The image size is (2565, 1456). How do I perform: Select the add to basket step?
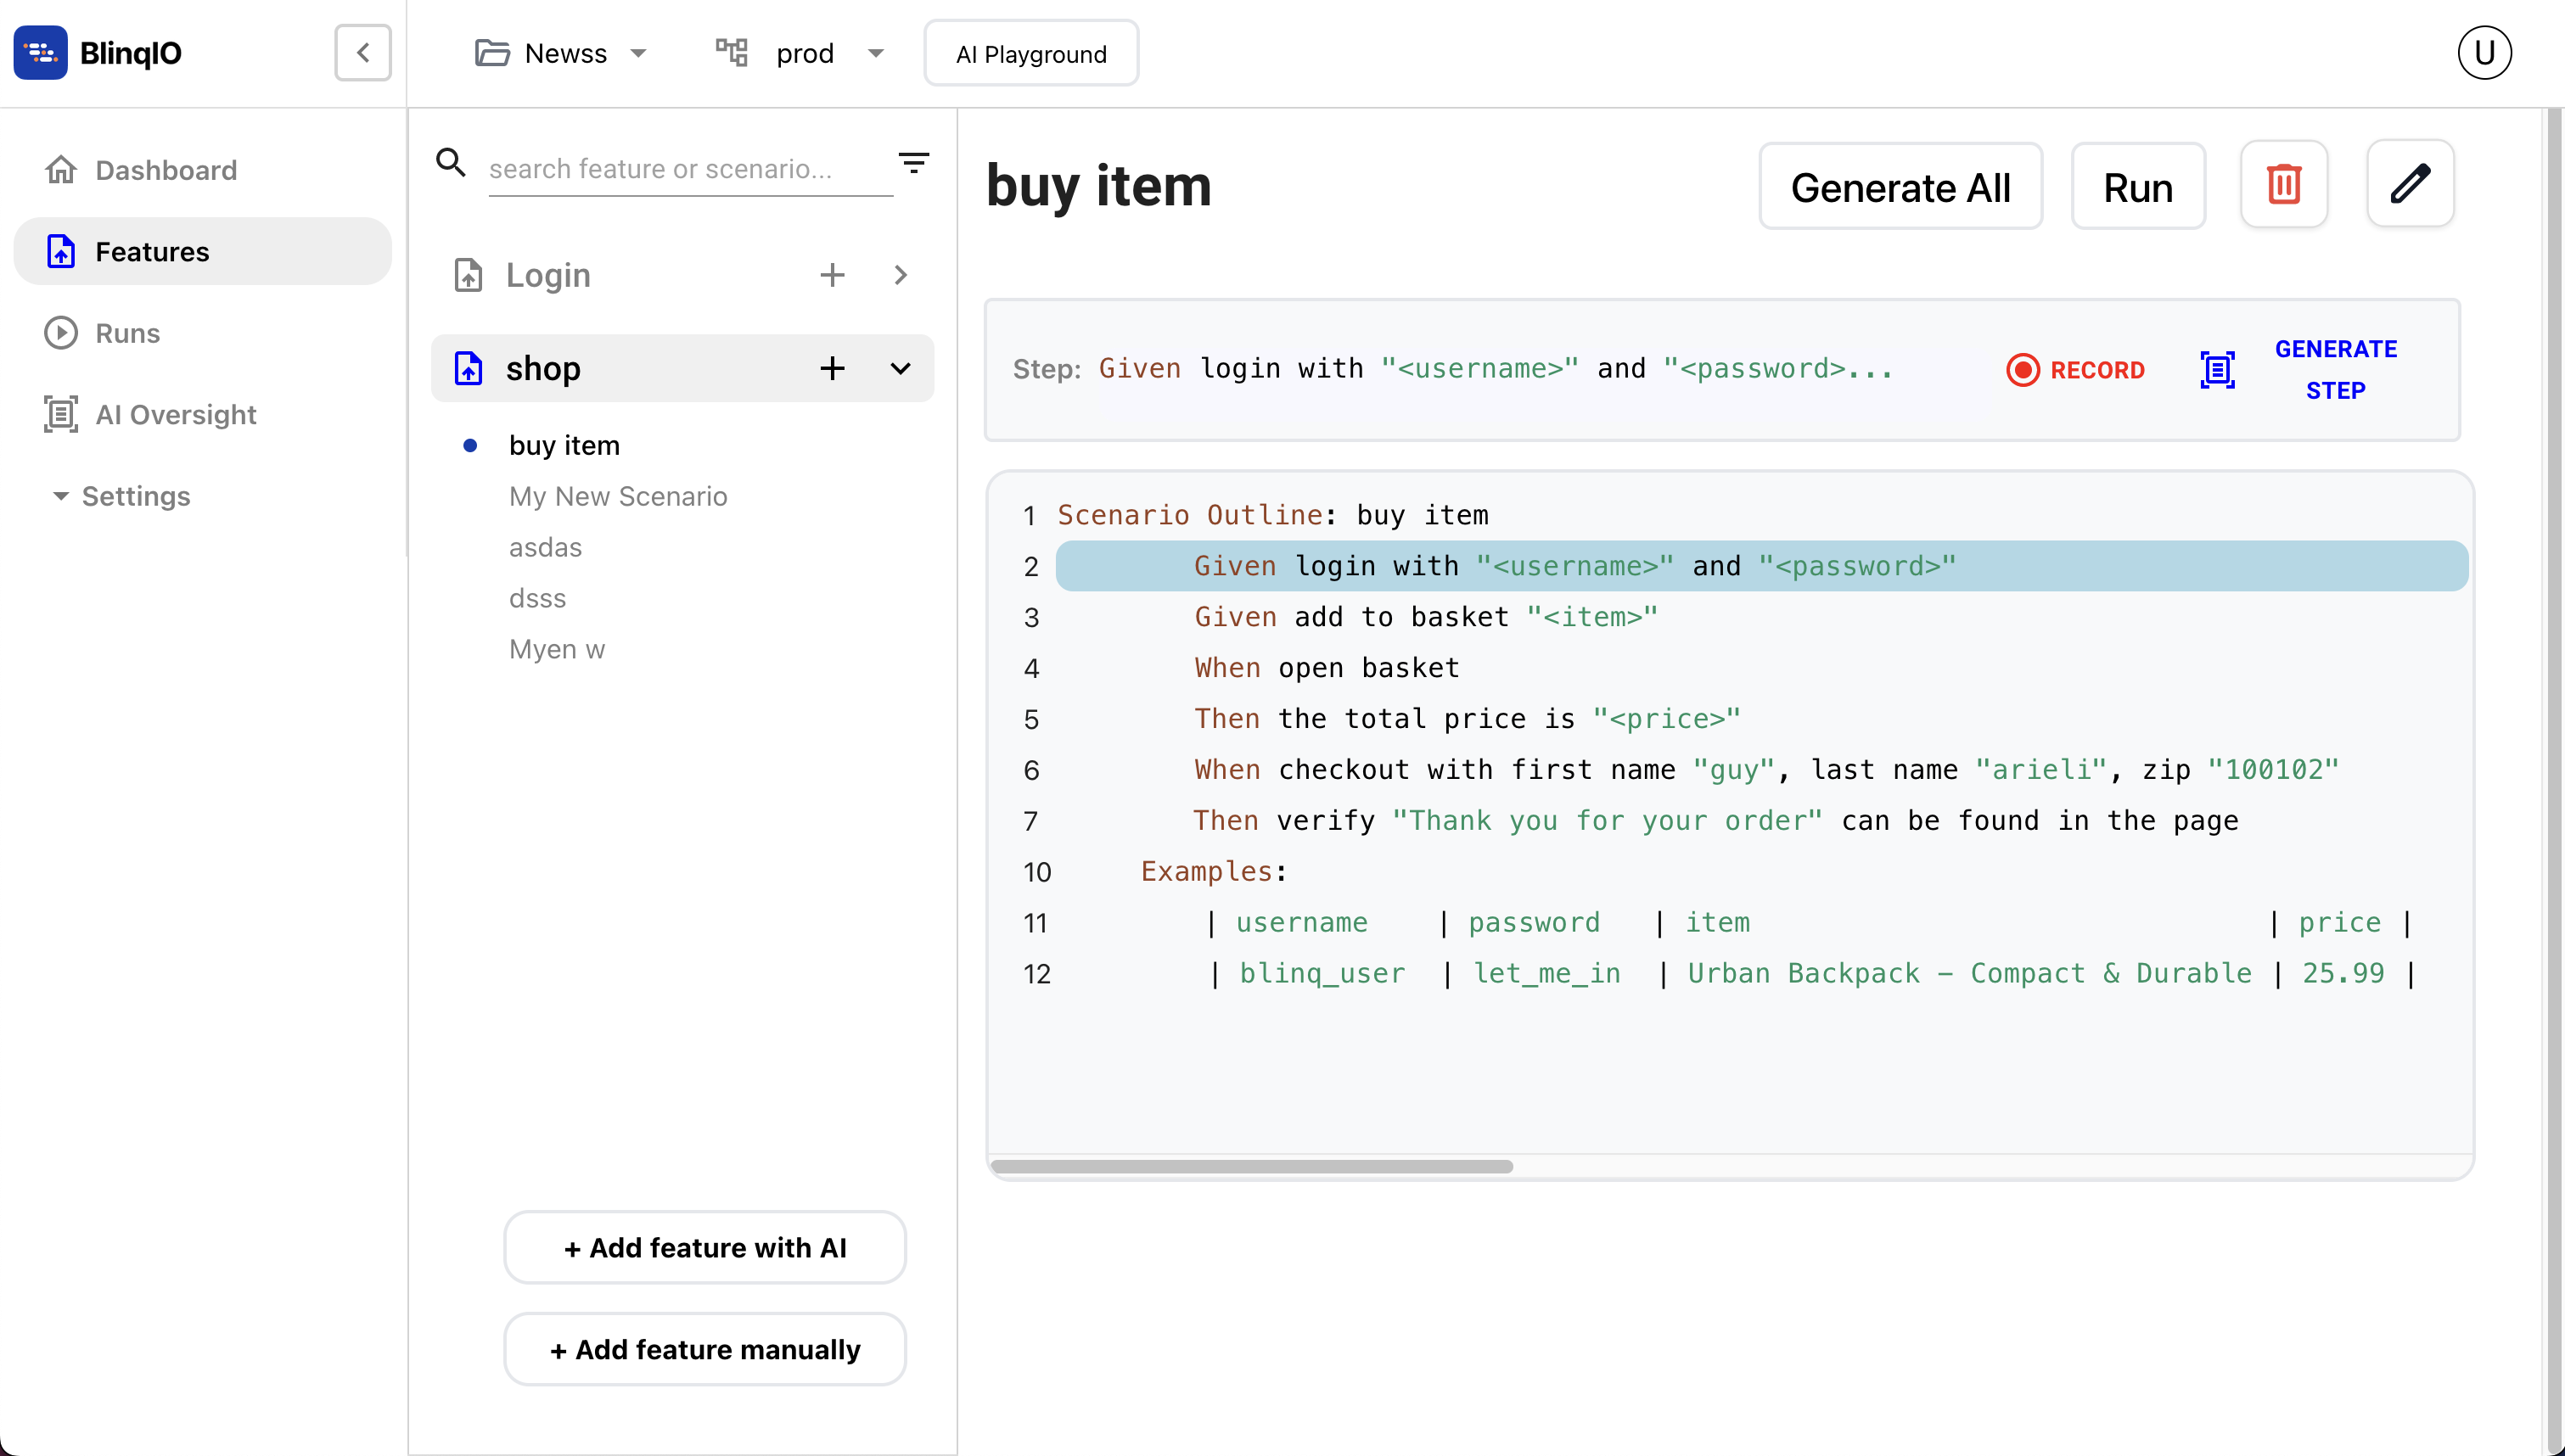coord(1426,617)
